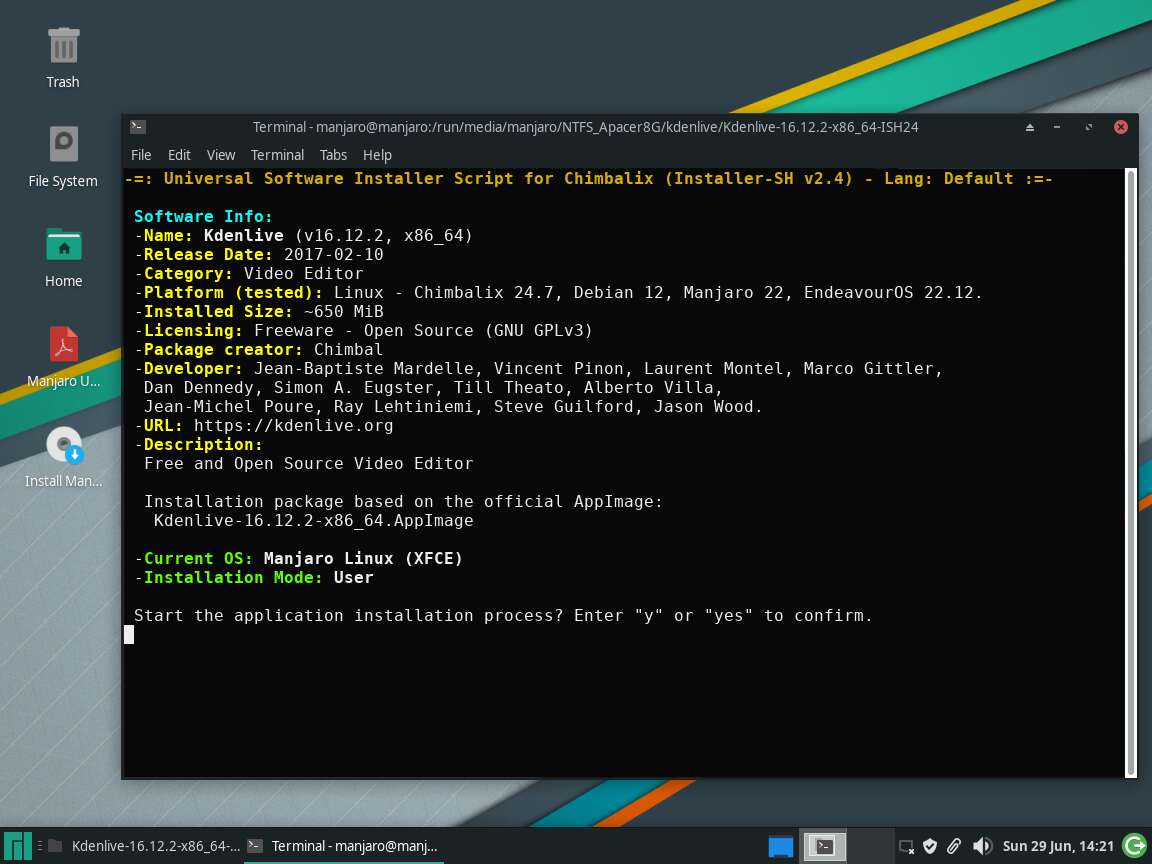
Task: Click the network connection icon in tray
Action: pyautogui.click(x=906, y=846)
